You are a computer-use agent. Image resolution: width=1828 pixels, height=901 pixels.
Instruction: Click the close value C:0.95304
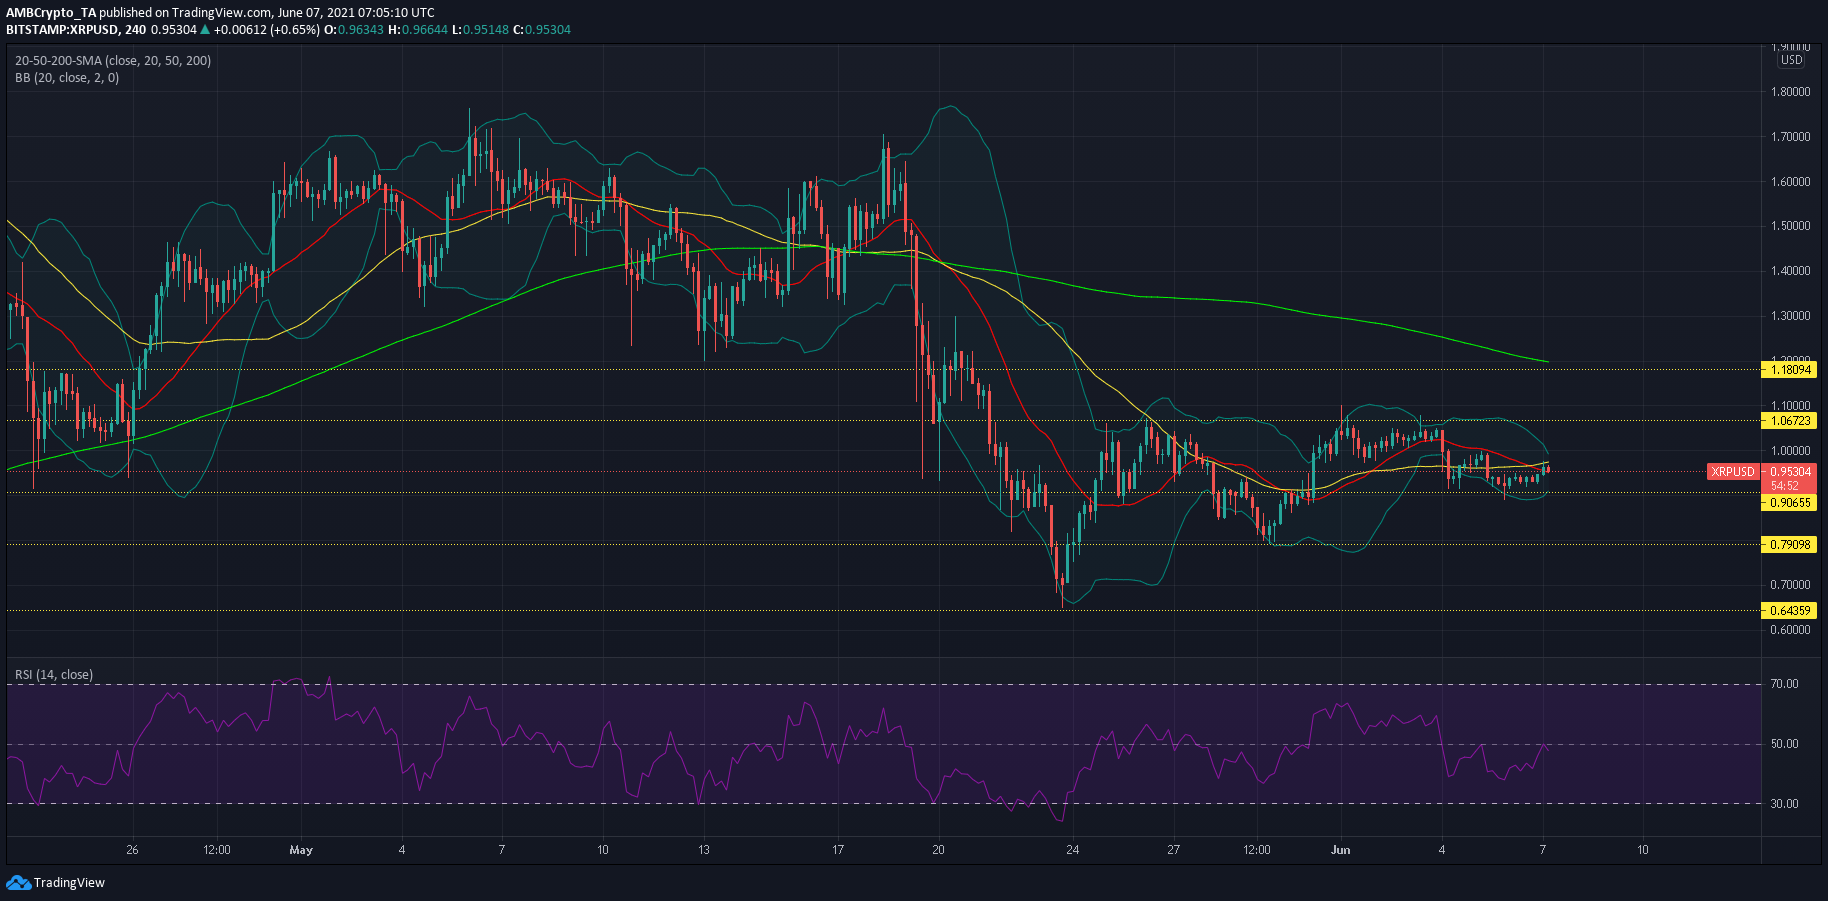[x=542, y=29]
